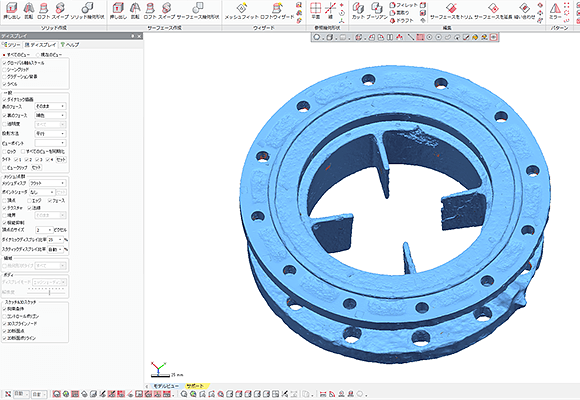Apply Chamfer (面取り) tool
Screen dimensions: 580x400
[x=399, y=13]
